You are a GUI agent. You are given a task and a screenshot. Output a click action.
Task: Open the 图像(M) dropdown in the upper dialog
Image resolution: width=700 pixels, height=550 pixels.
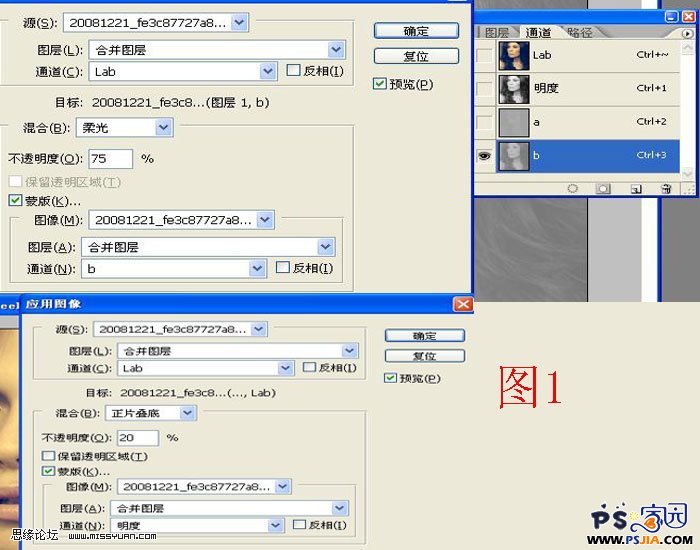(265, 219)
